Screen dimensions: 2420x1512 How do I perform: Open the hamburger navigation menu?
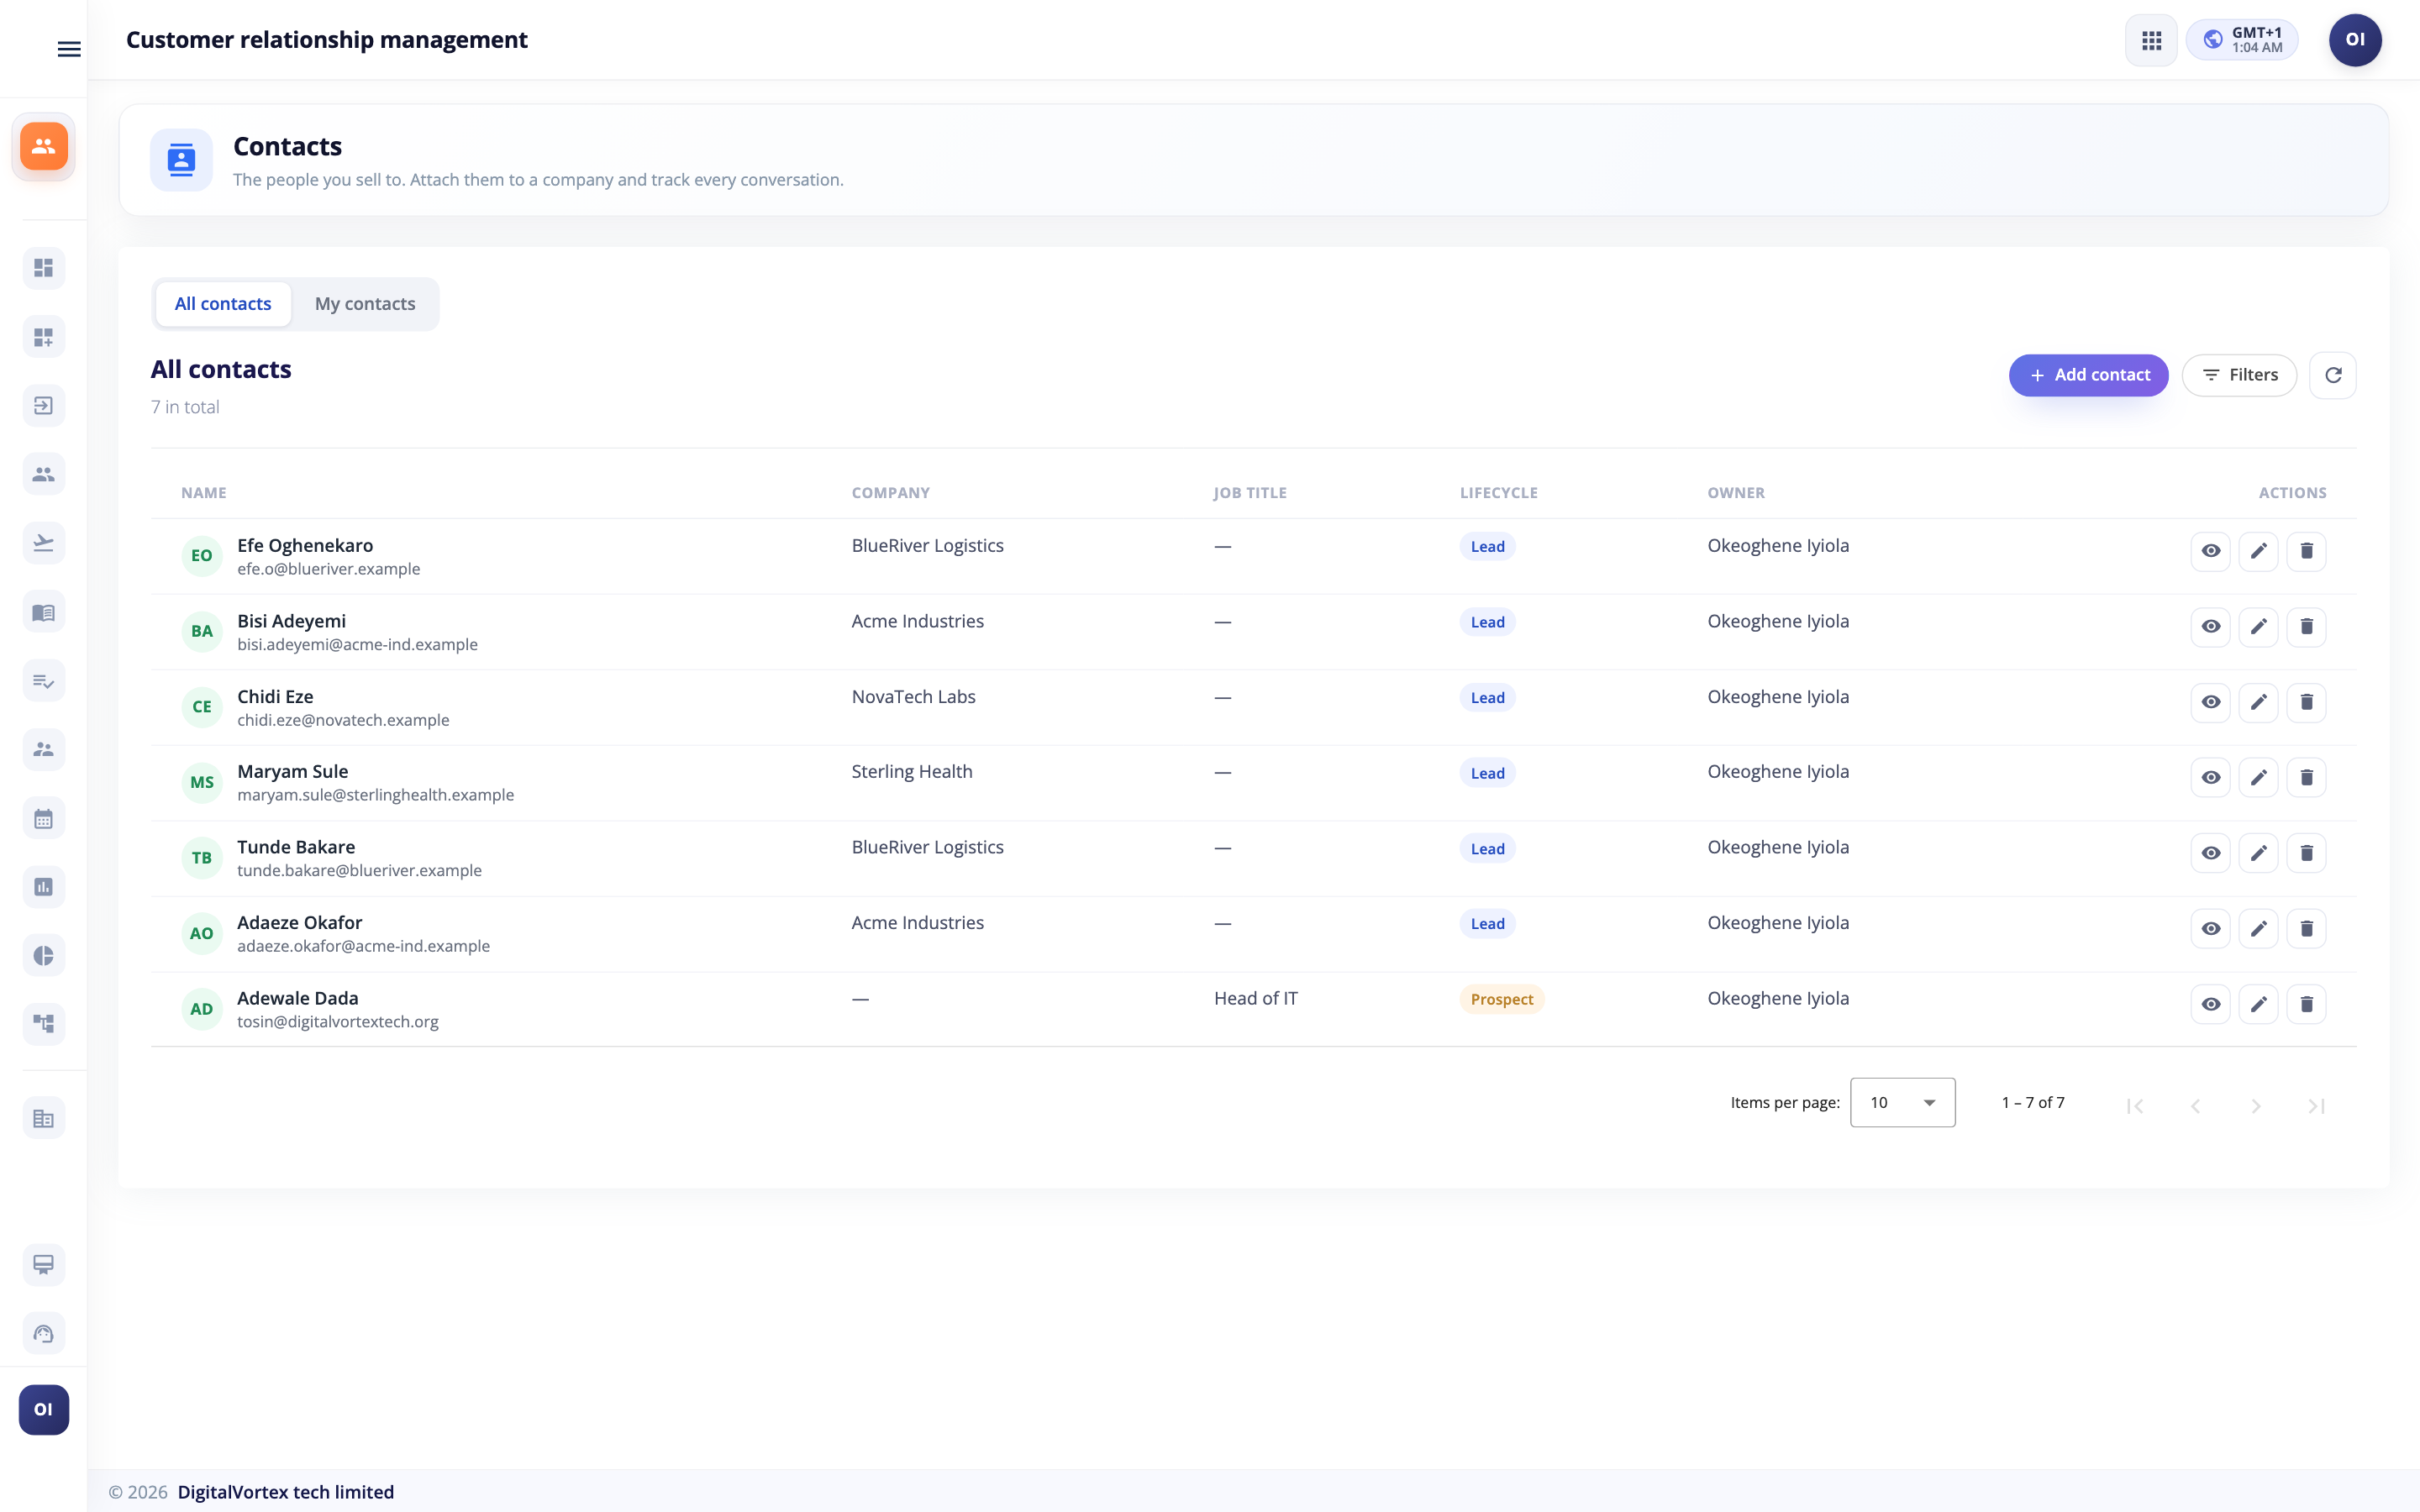69,49
